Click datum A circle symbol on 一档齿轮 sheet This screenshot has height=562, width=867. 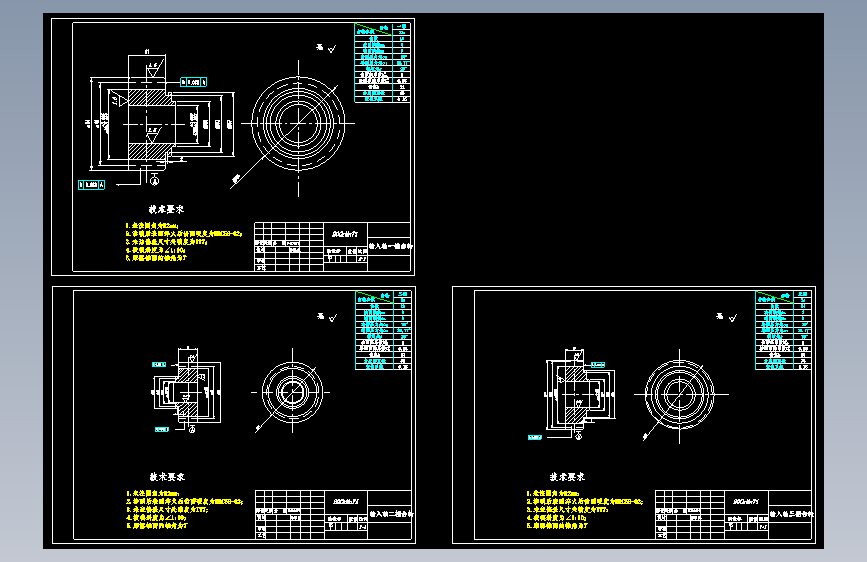[155, 180]
